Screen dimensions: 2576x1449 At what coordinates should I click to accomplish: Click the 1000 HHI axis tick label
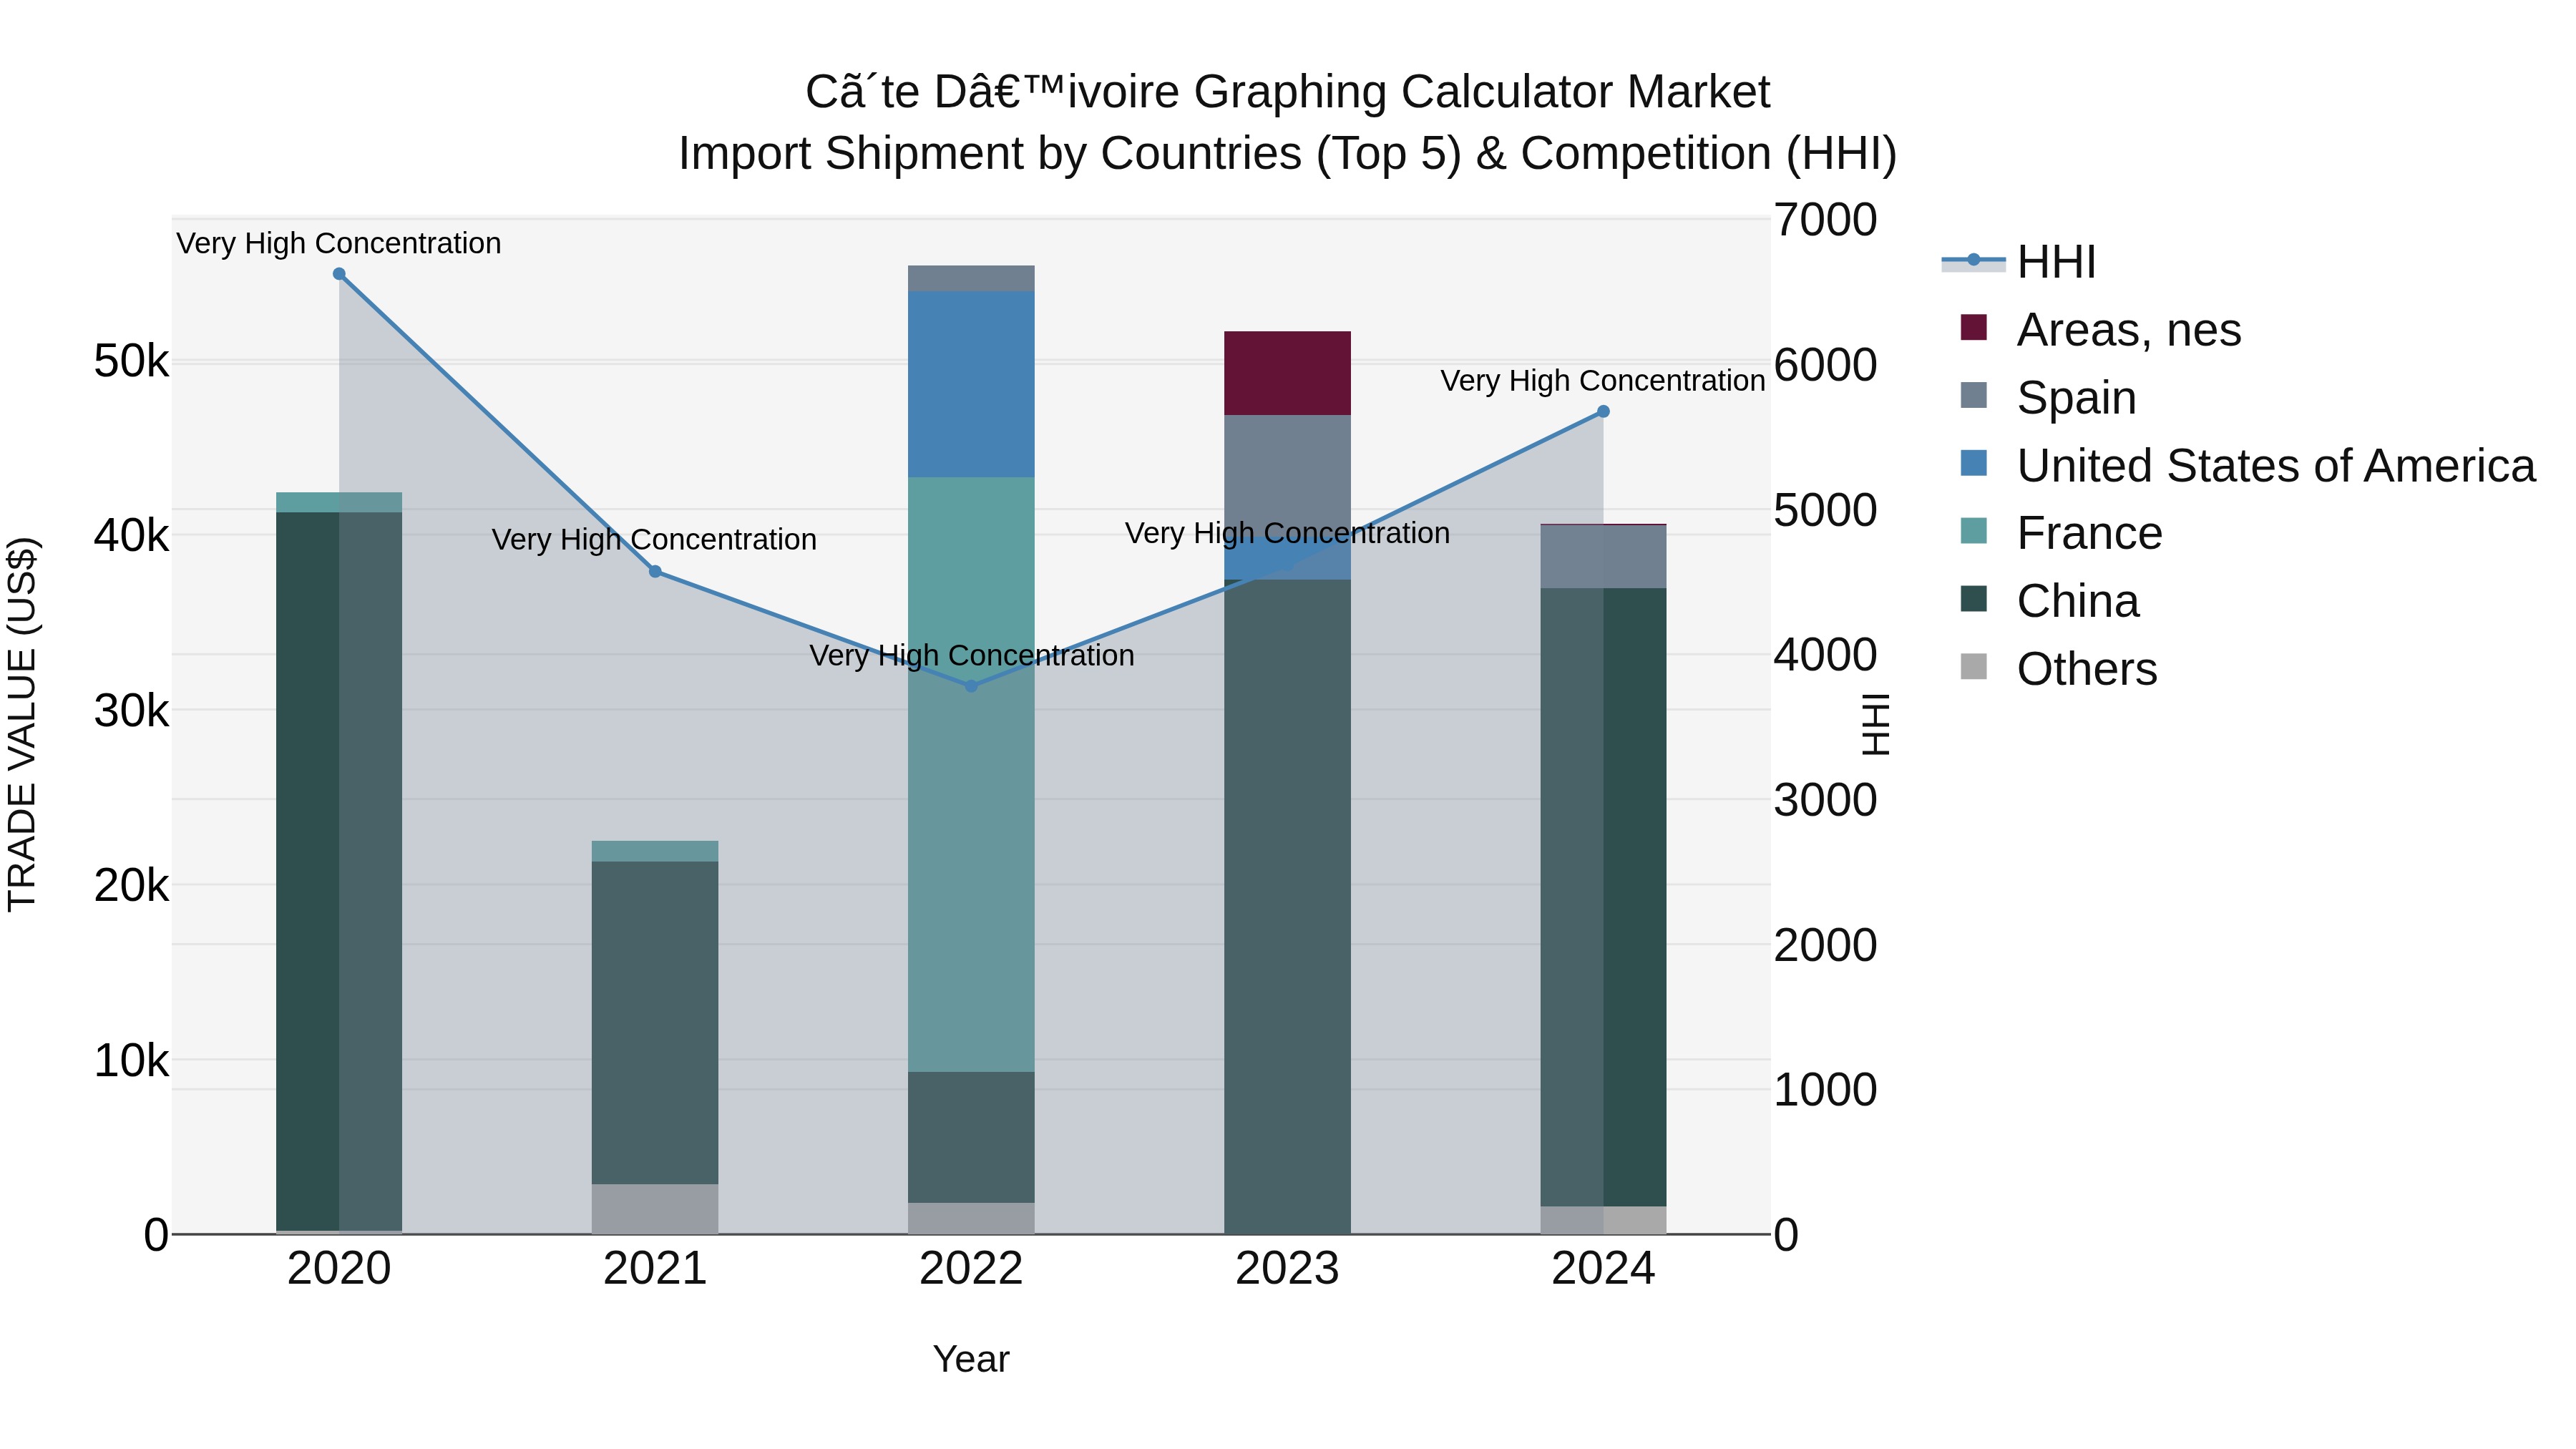tap(1826, 1090)
